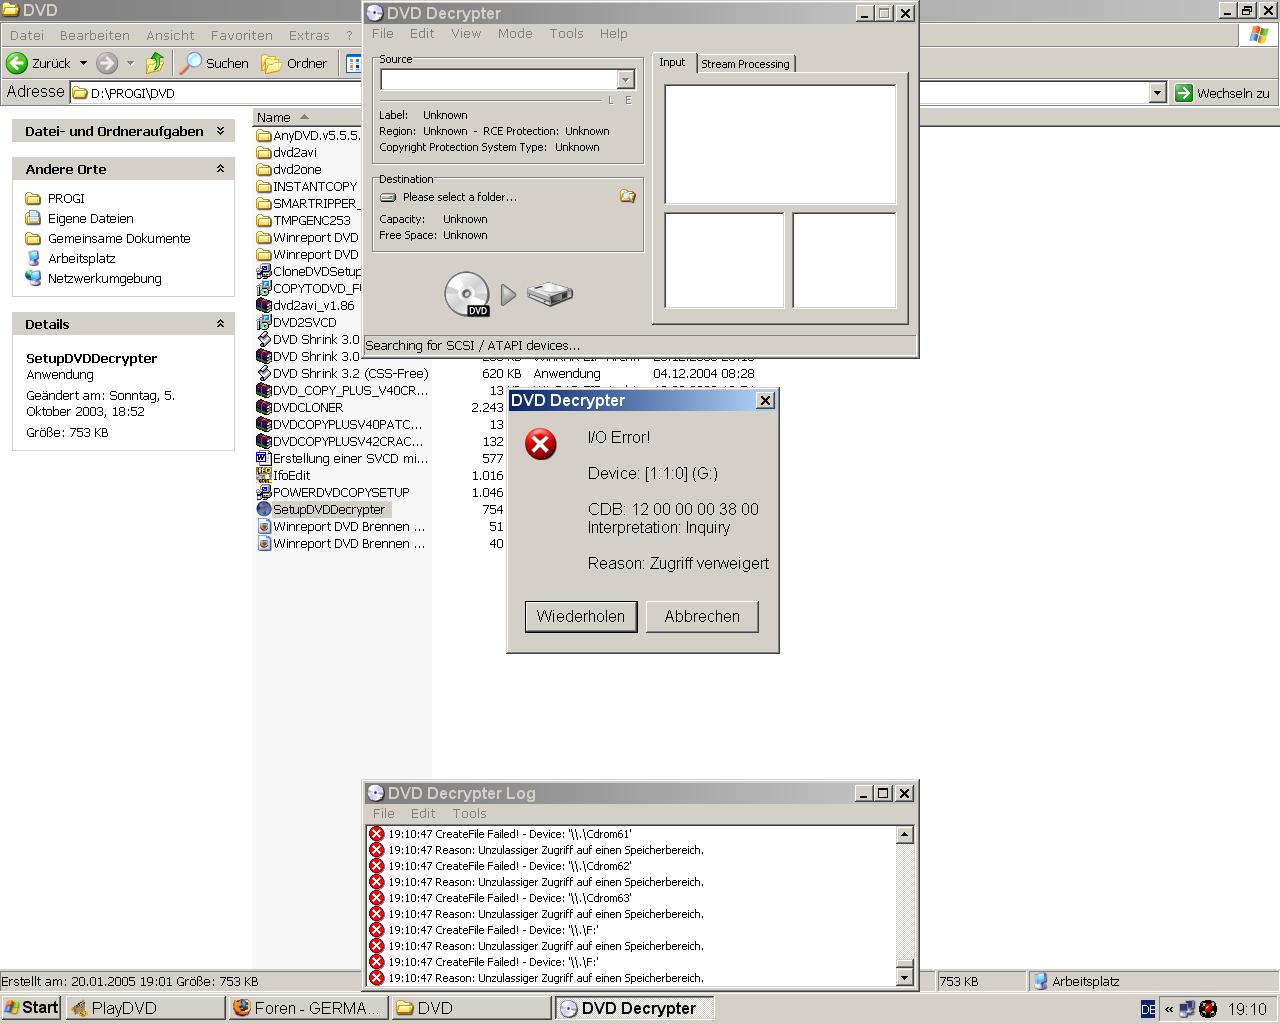The image size is (1280, 1024).
Task: Select the POWERDVDCOPYSETUP file icon
Action: tap(264, 492)
